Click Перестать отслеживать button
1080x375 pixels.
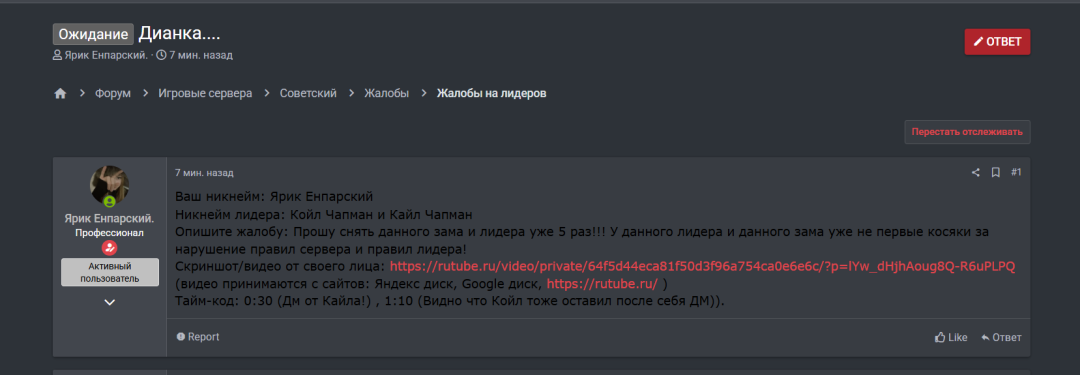tap(967, 132)
